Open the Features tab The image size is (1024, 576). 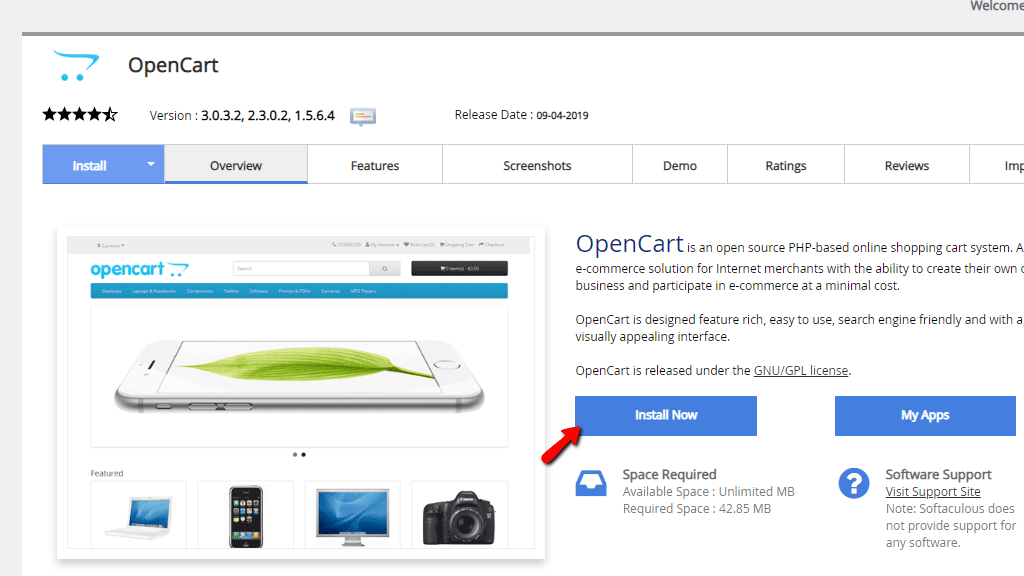tap(375, 166)
